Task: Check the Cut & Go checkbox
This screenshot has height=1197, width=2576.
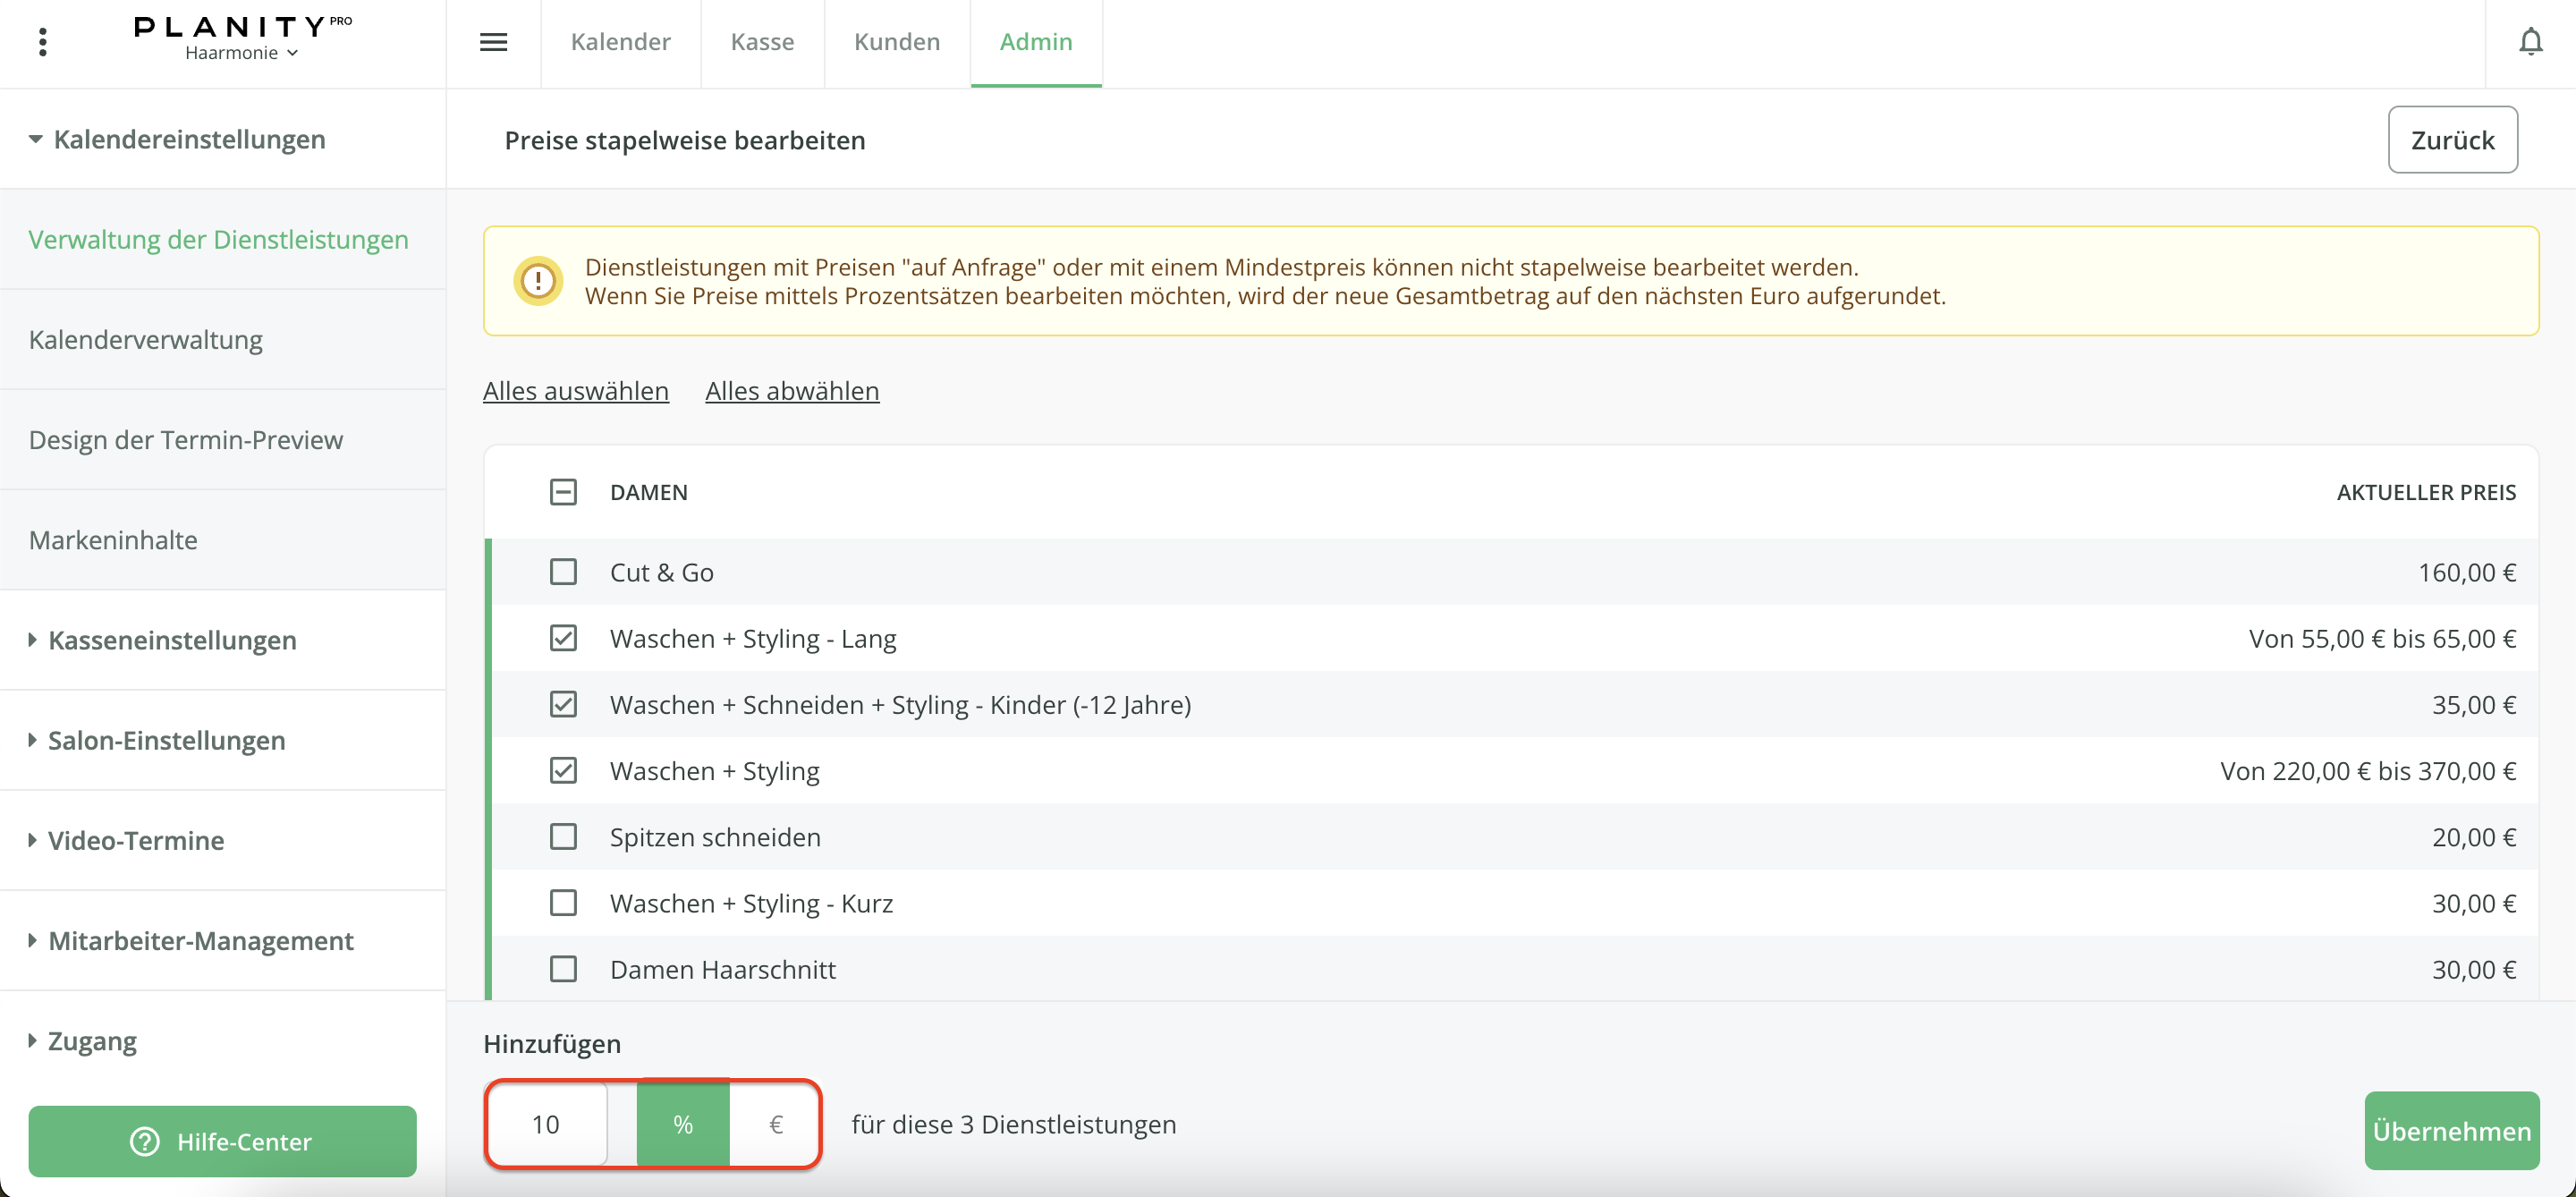Action: coord(563,572)
